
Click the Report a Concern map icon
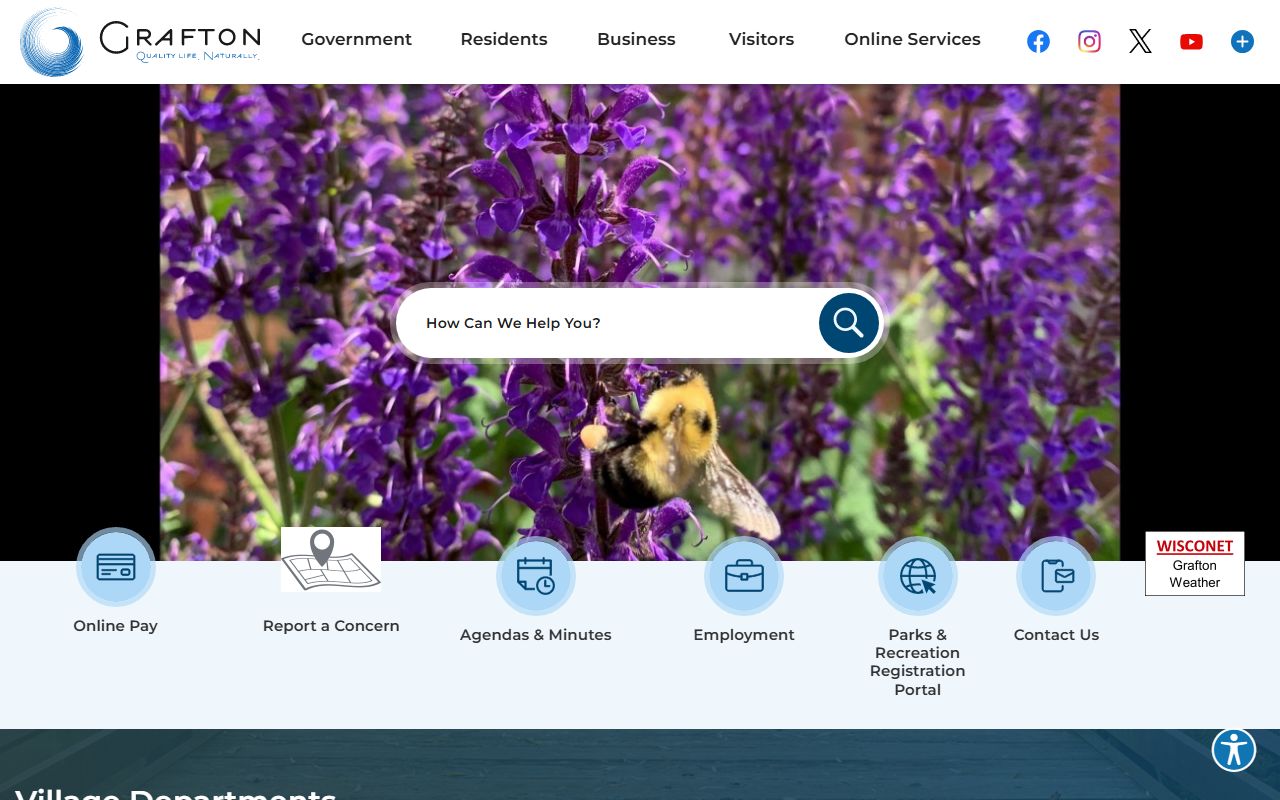click(330, 560)
